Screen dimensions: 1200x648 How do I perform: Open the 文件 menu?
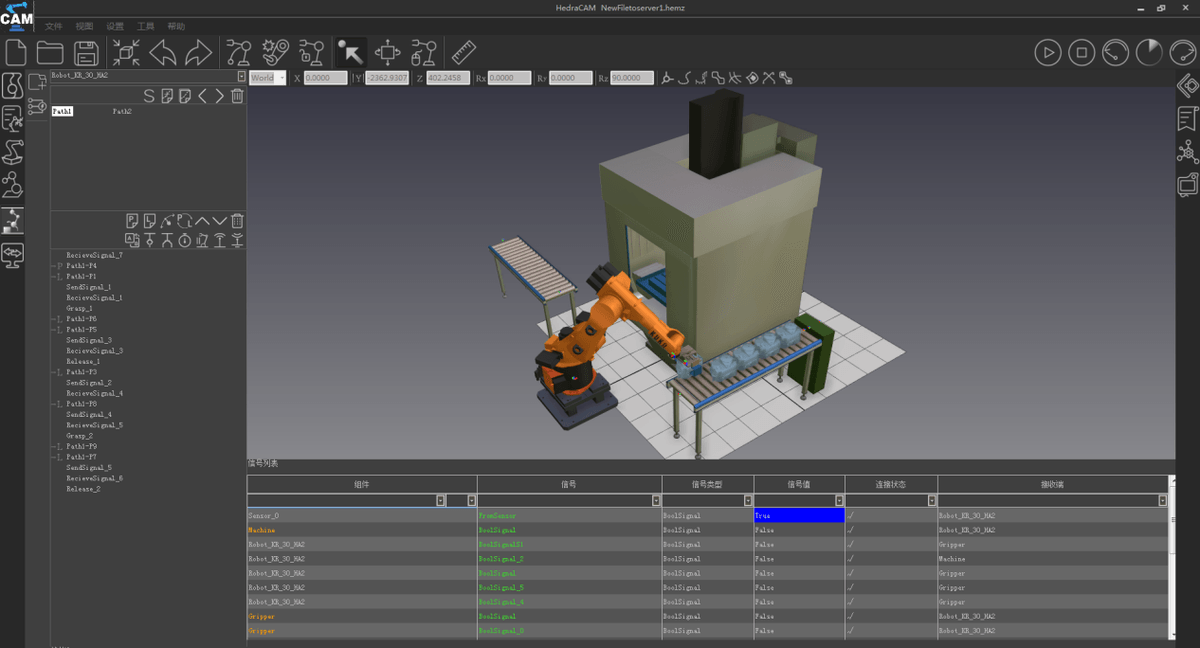54,26
